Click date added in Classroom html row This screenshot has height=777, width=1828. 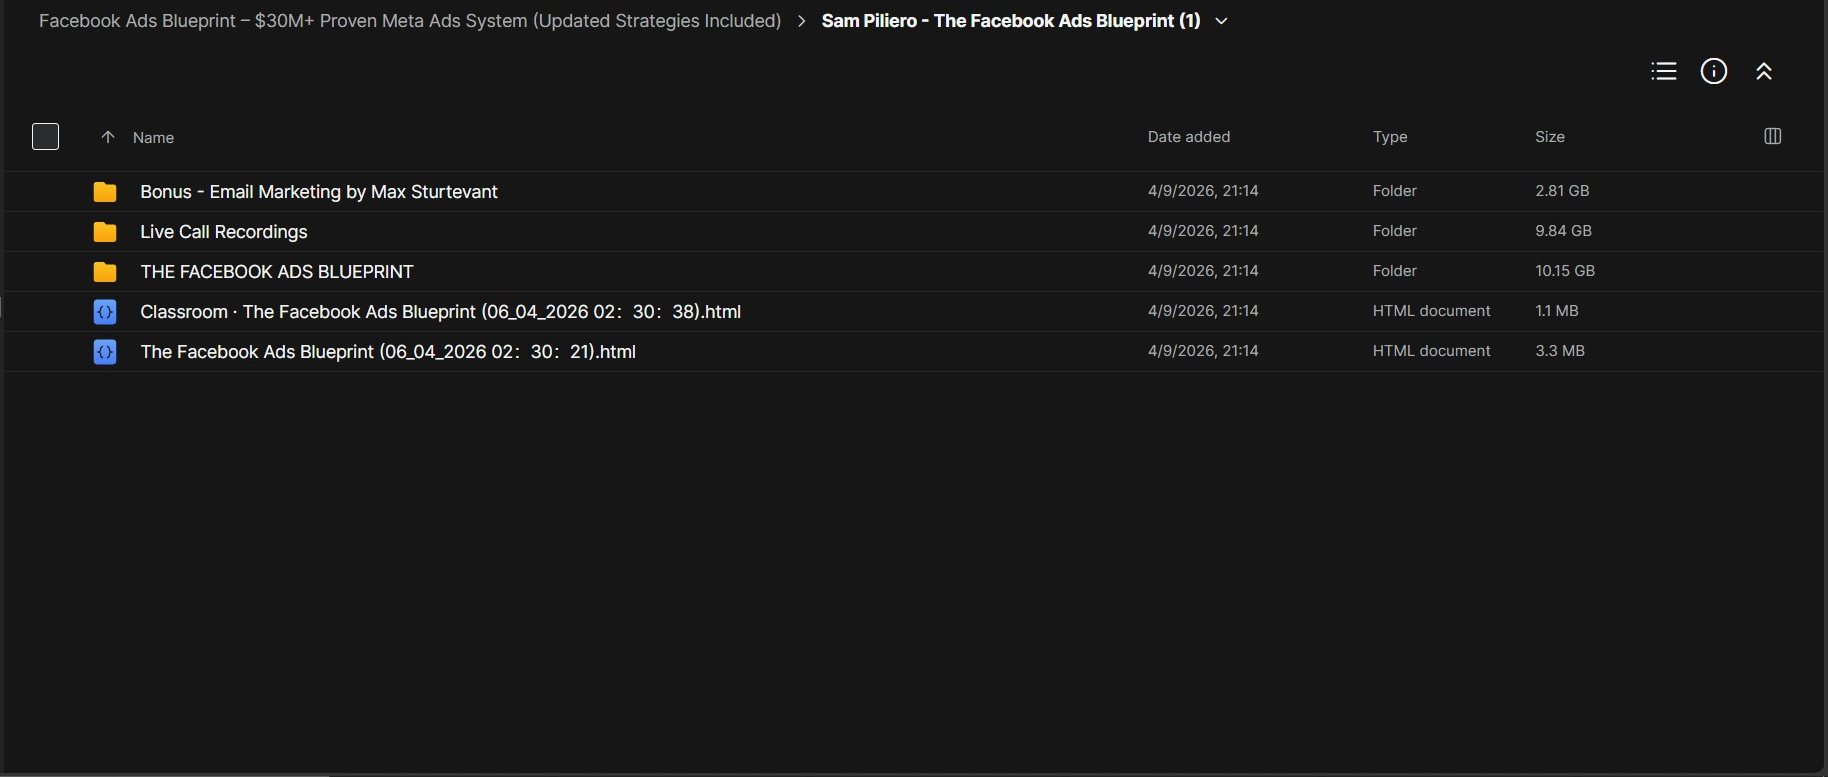tap(1203, 311)
